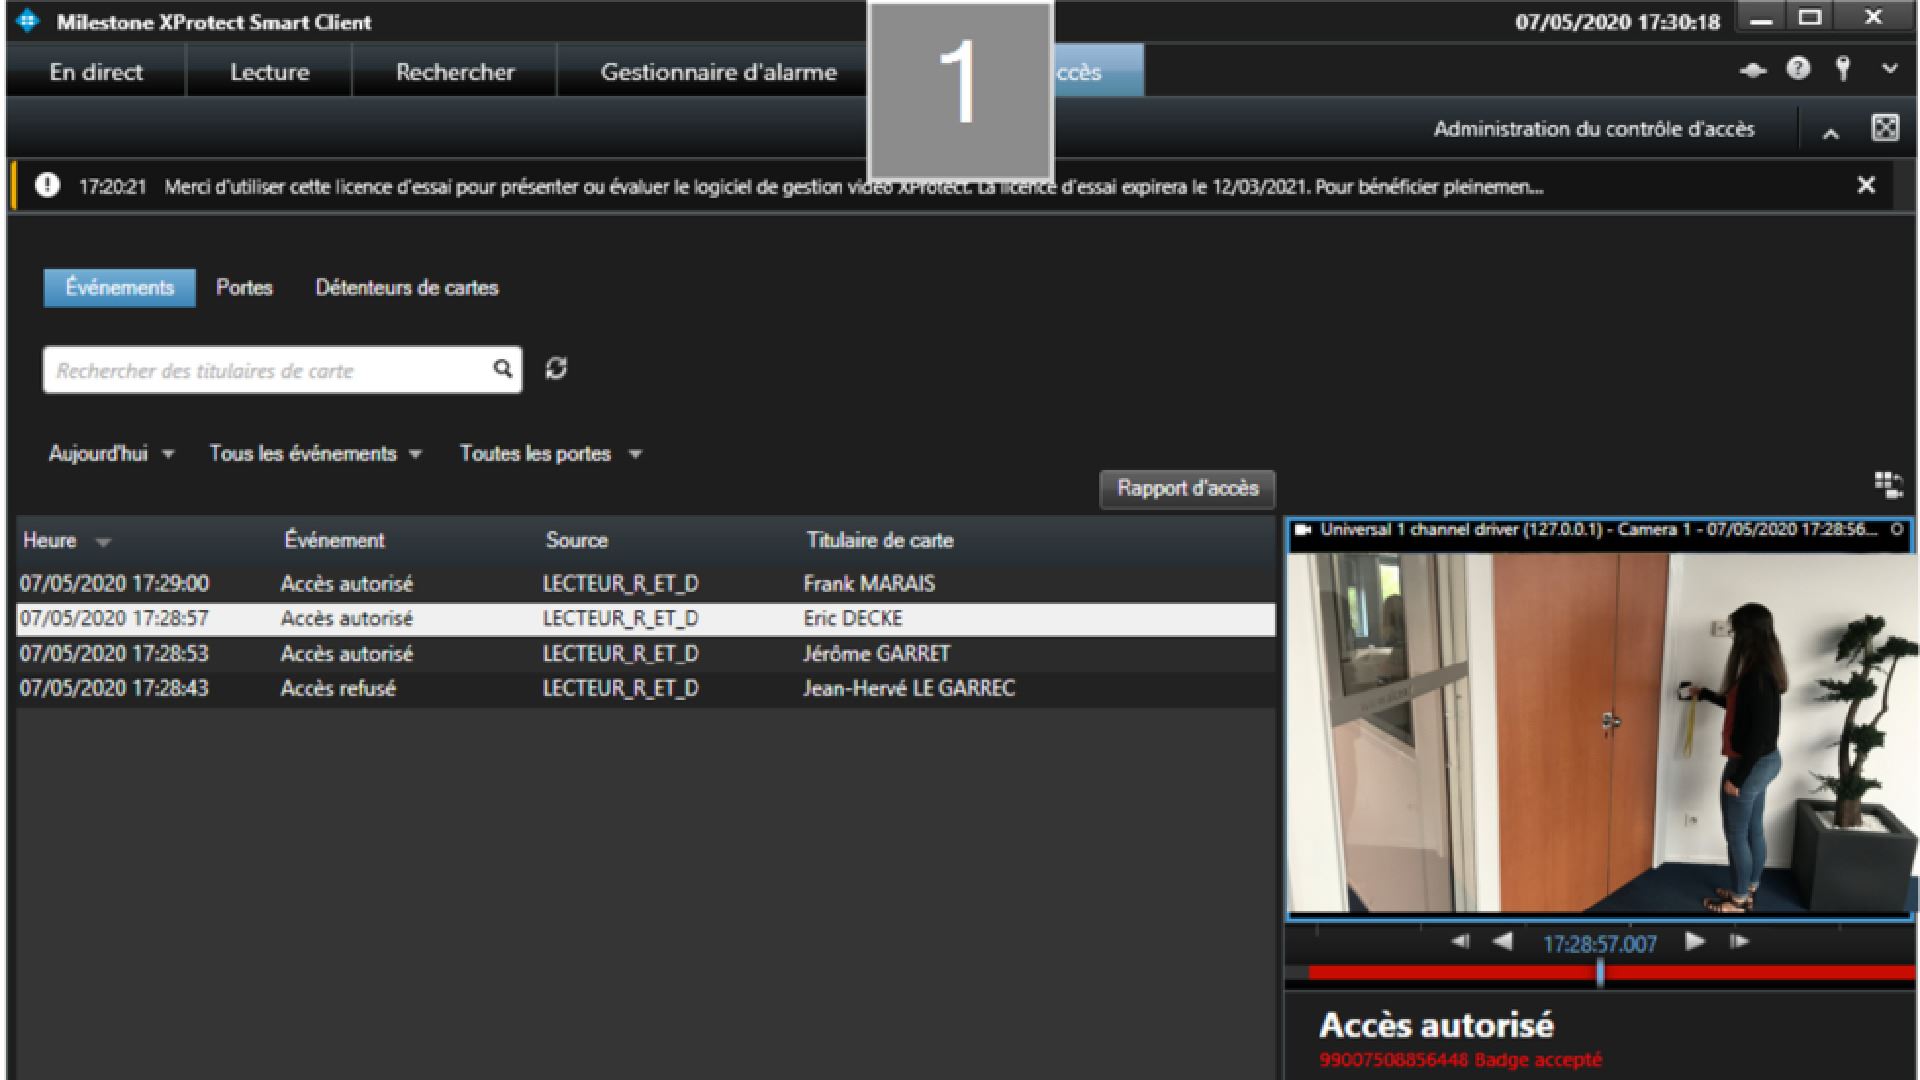Refresh the events list
Image resolution: width=1920 pixels, height=1080 pixels.
556,368
